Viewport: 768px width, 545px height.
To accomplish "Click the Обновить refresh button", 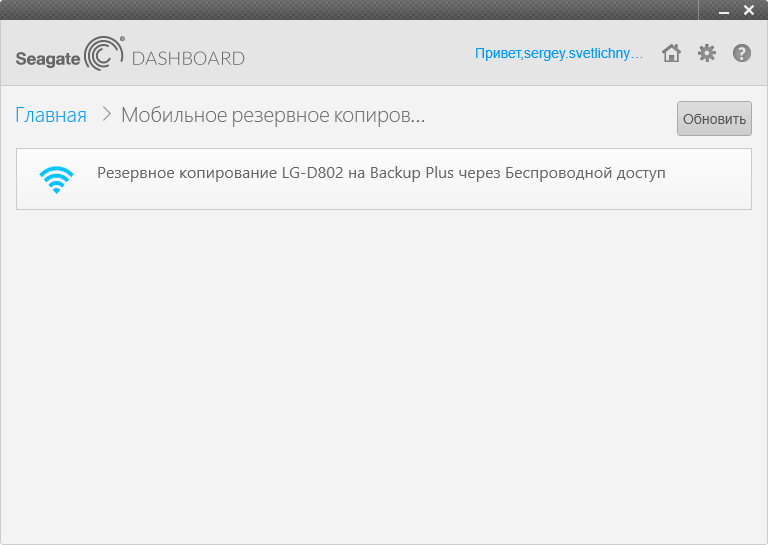I will 714,118.
